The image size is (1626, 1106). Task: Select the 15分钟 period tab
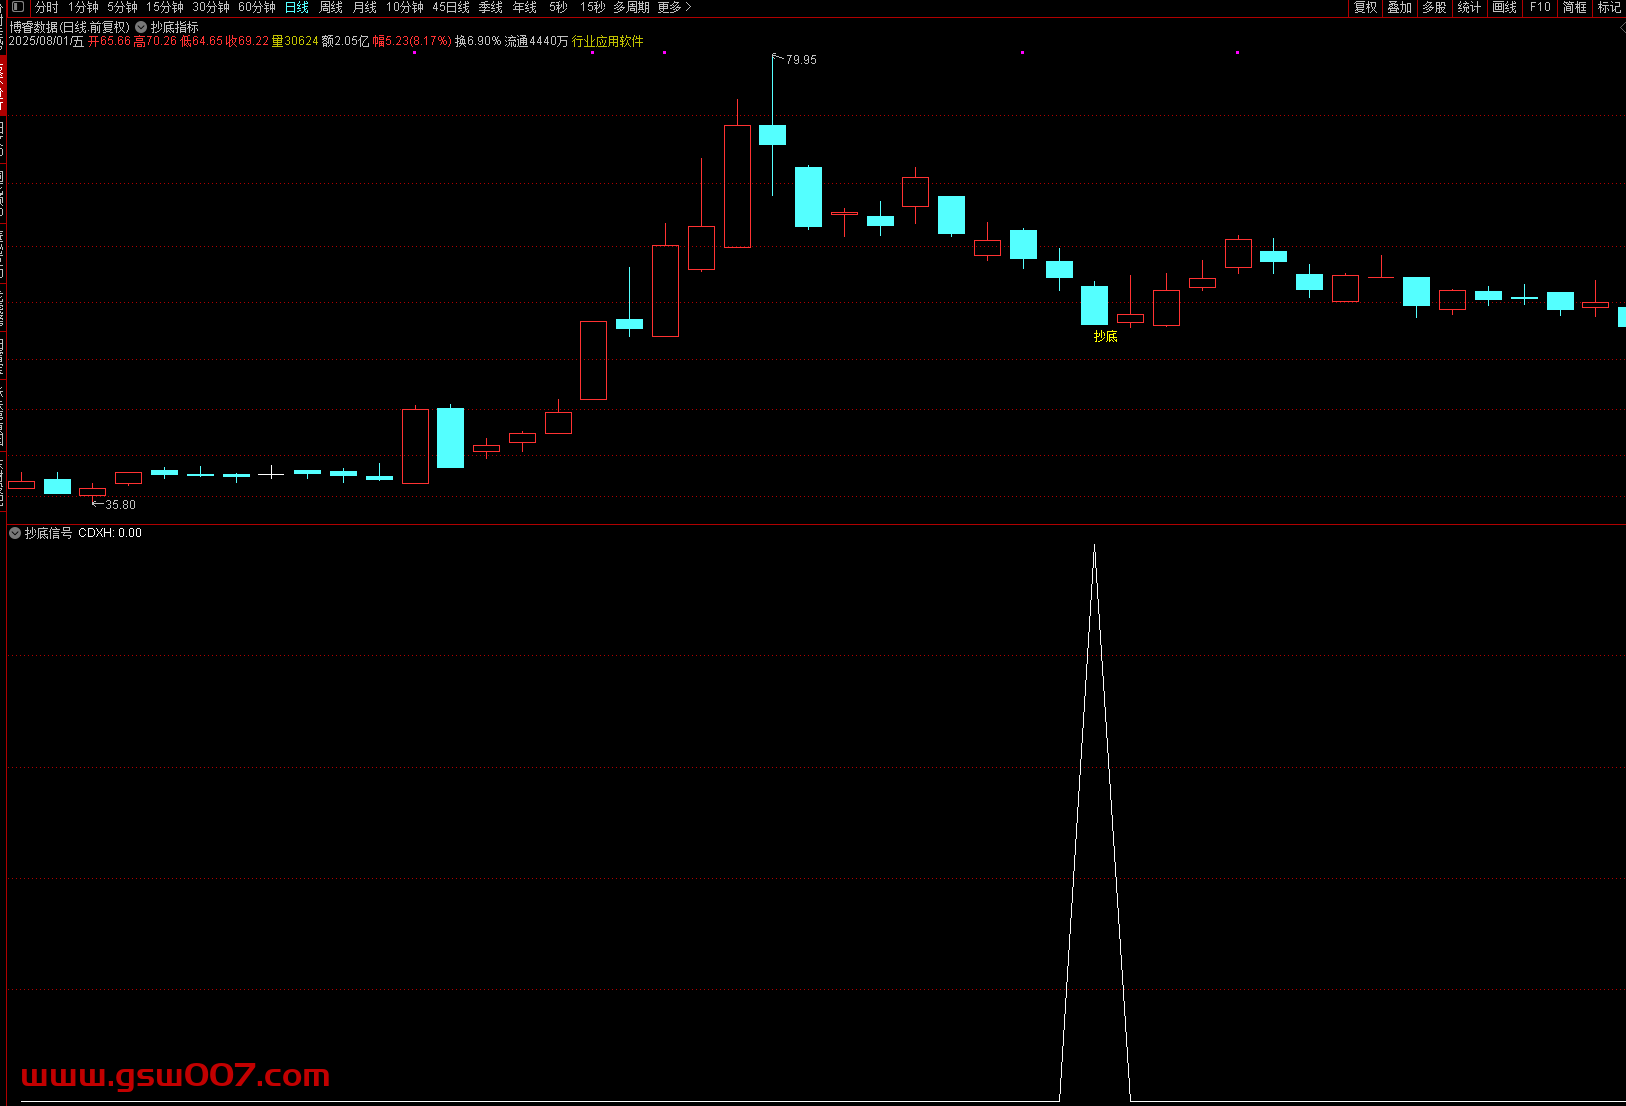pos(165,7)
